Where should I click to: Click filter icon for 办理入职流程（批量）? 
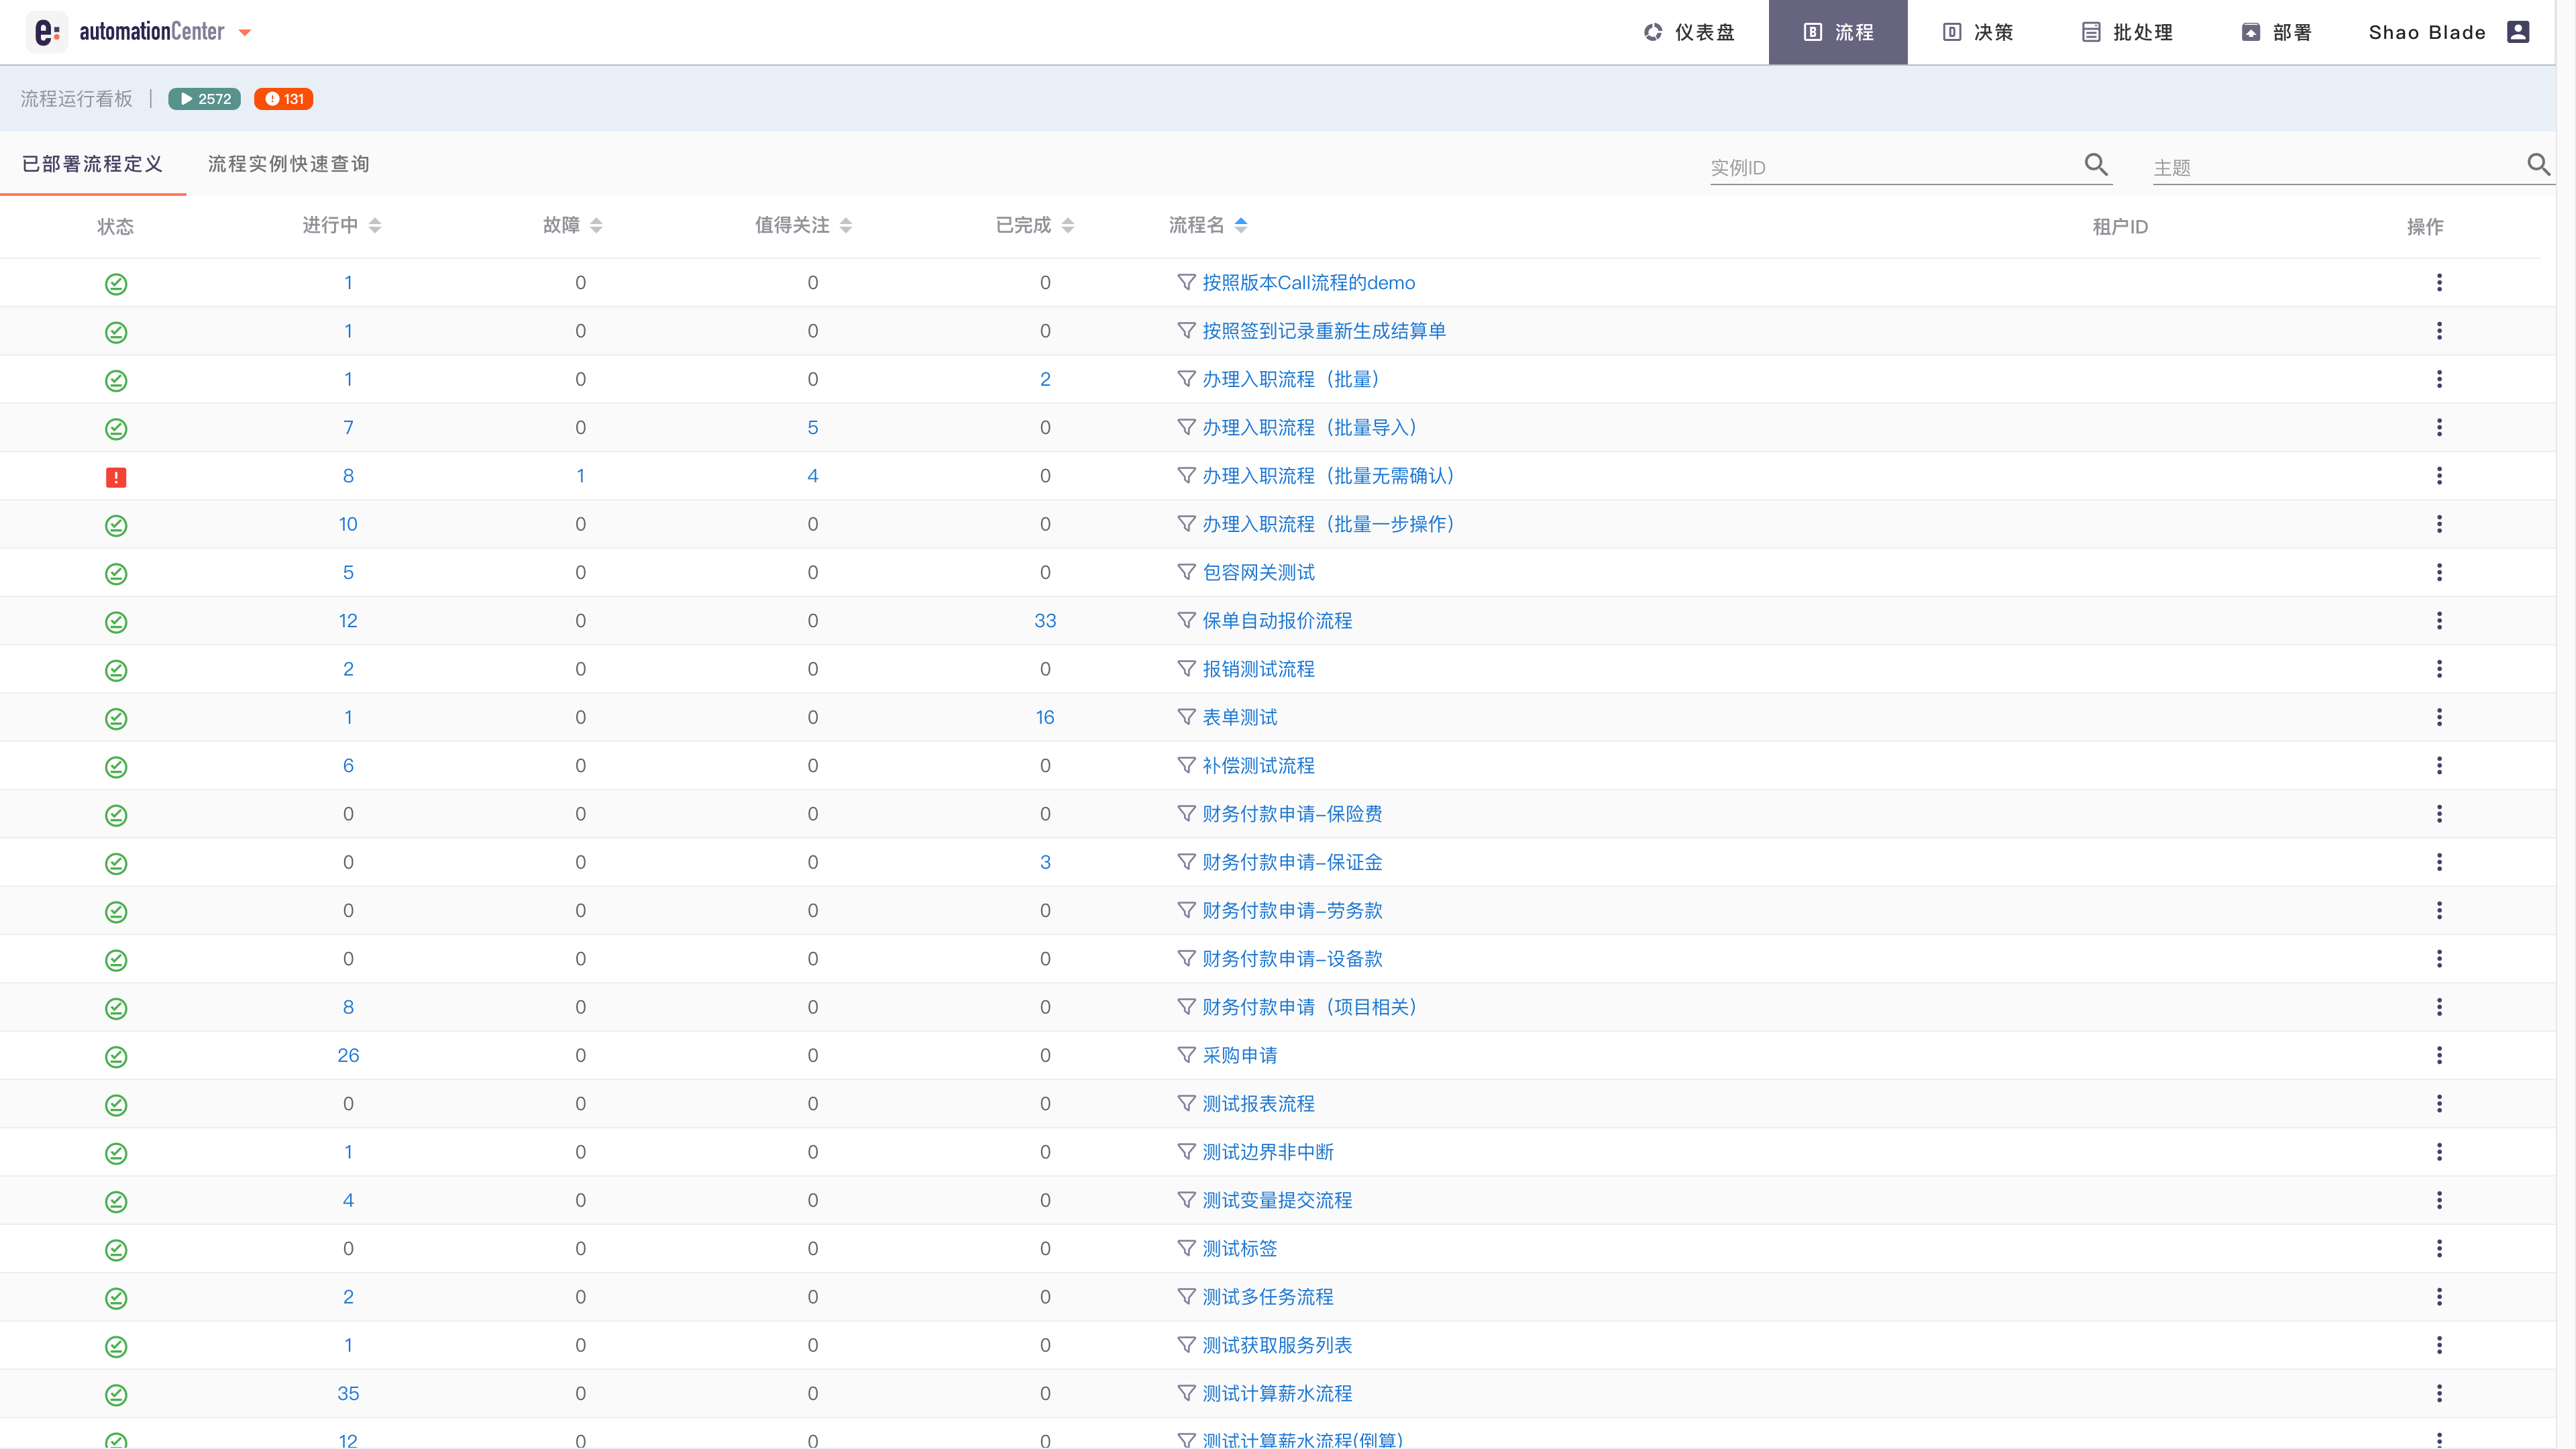(1186, 379)
